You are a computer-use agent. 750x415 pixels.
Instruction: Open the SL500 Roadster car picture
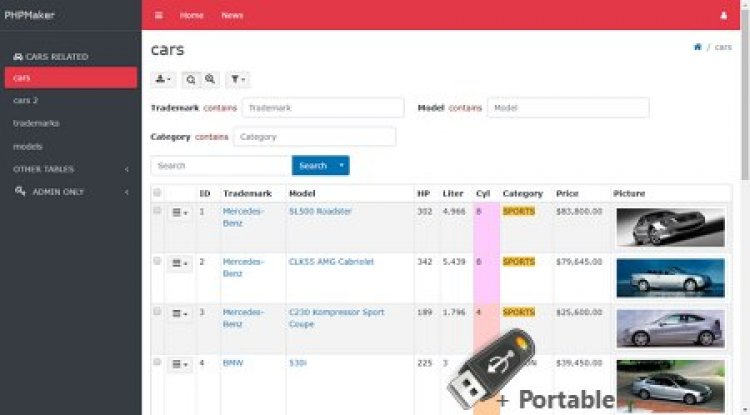pyautogui.click(x=671, y=227)
